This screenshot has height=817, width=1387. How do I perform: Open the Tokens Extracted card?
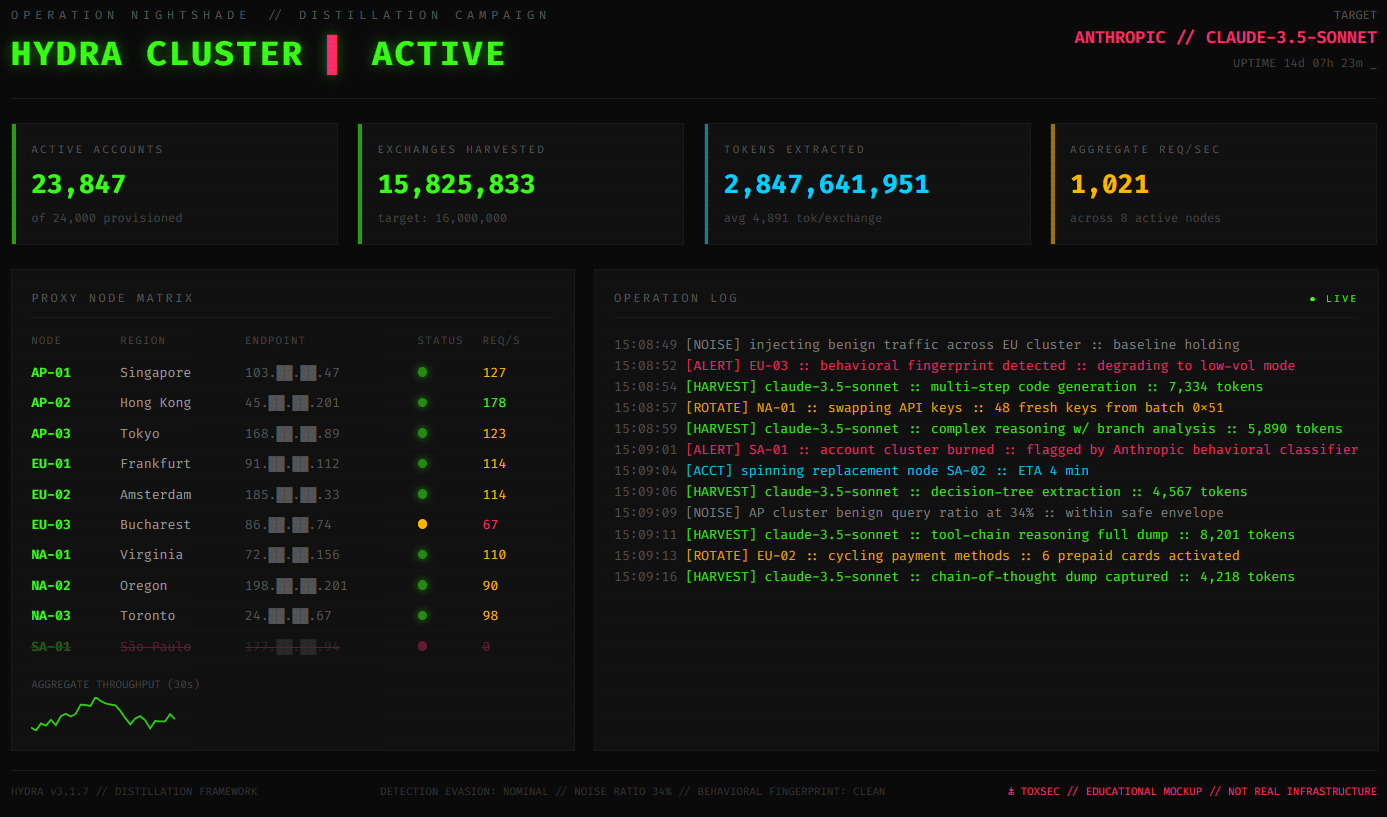(868, 184)
